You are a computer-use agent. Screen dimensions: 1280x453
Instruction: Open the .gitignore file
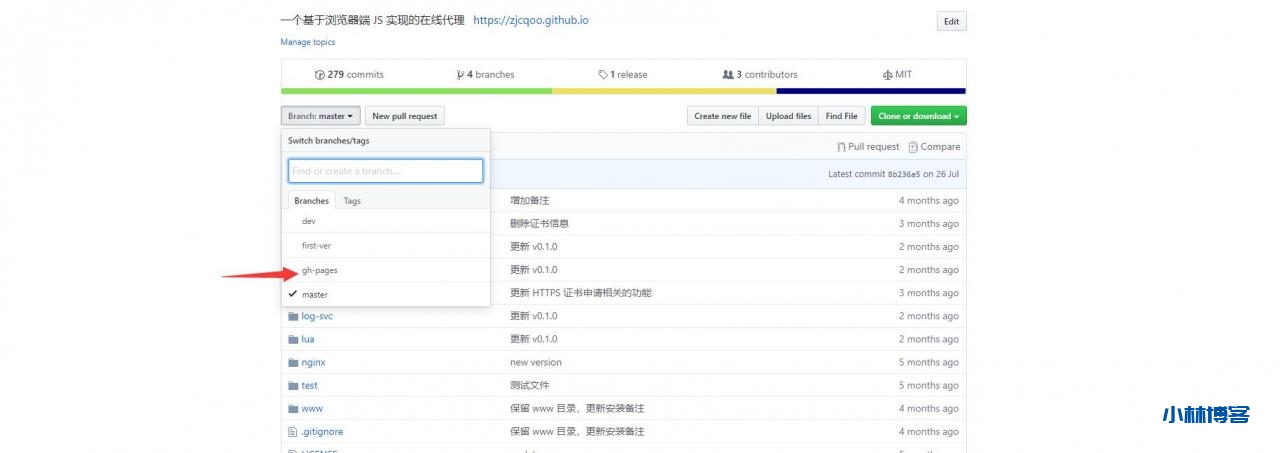point(322,431)
